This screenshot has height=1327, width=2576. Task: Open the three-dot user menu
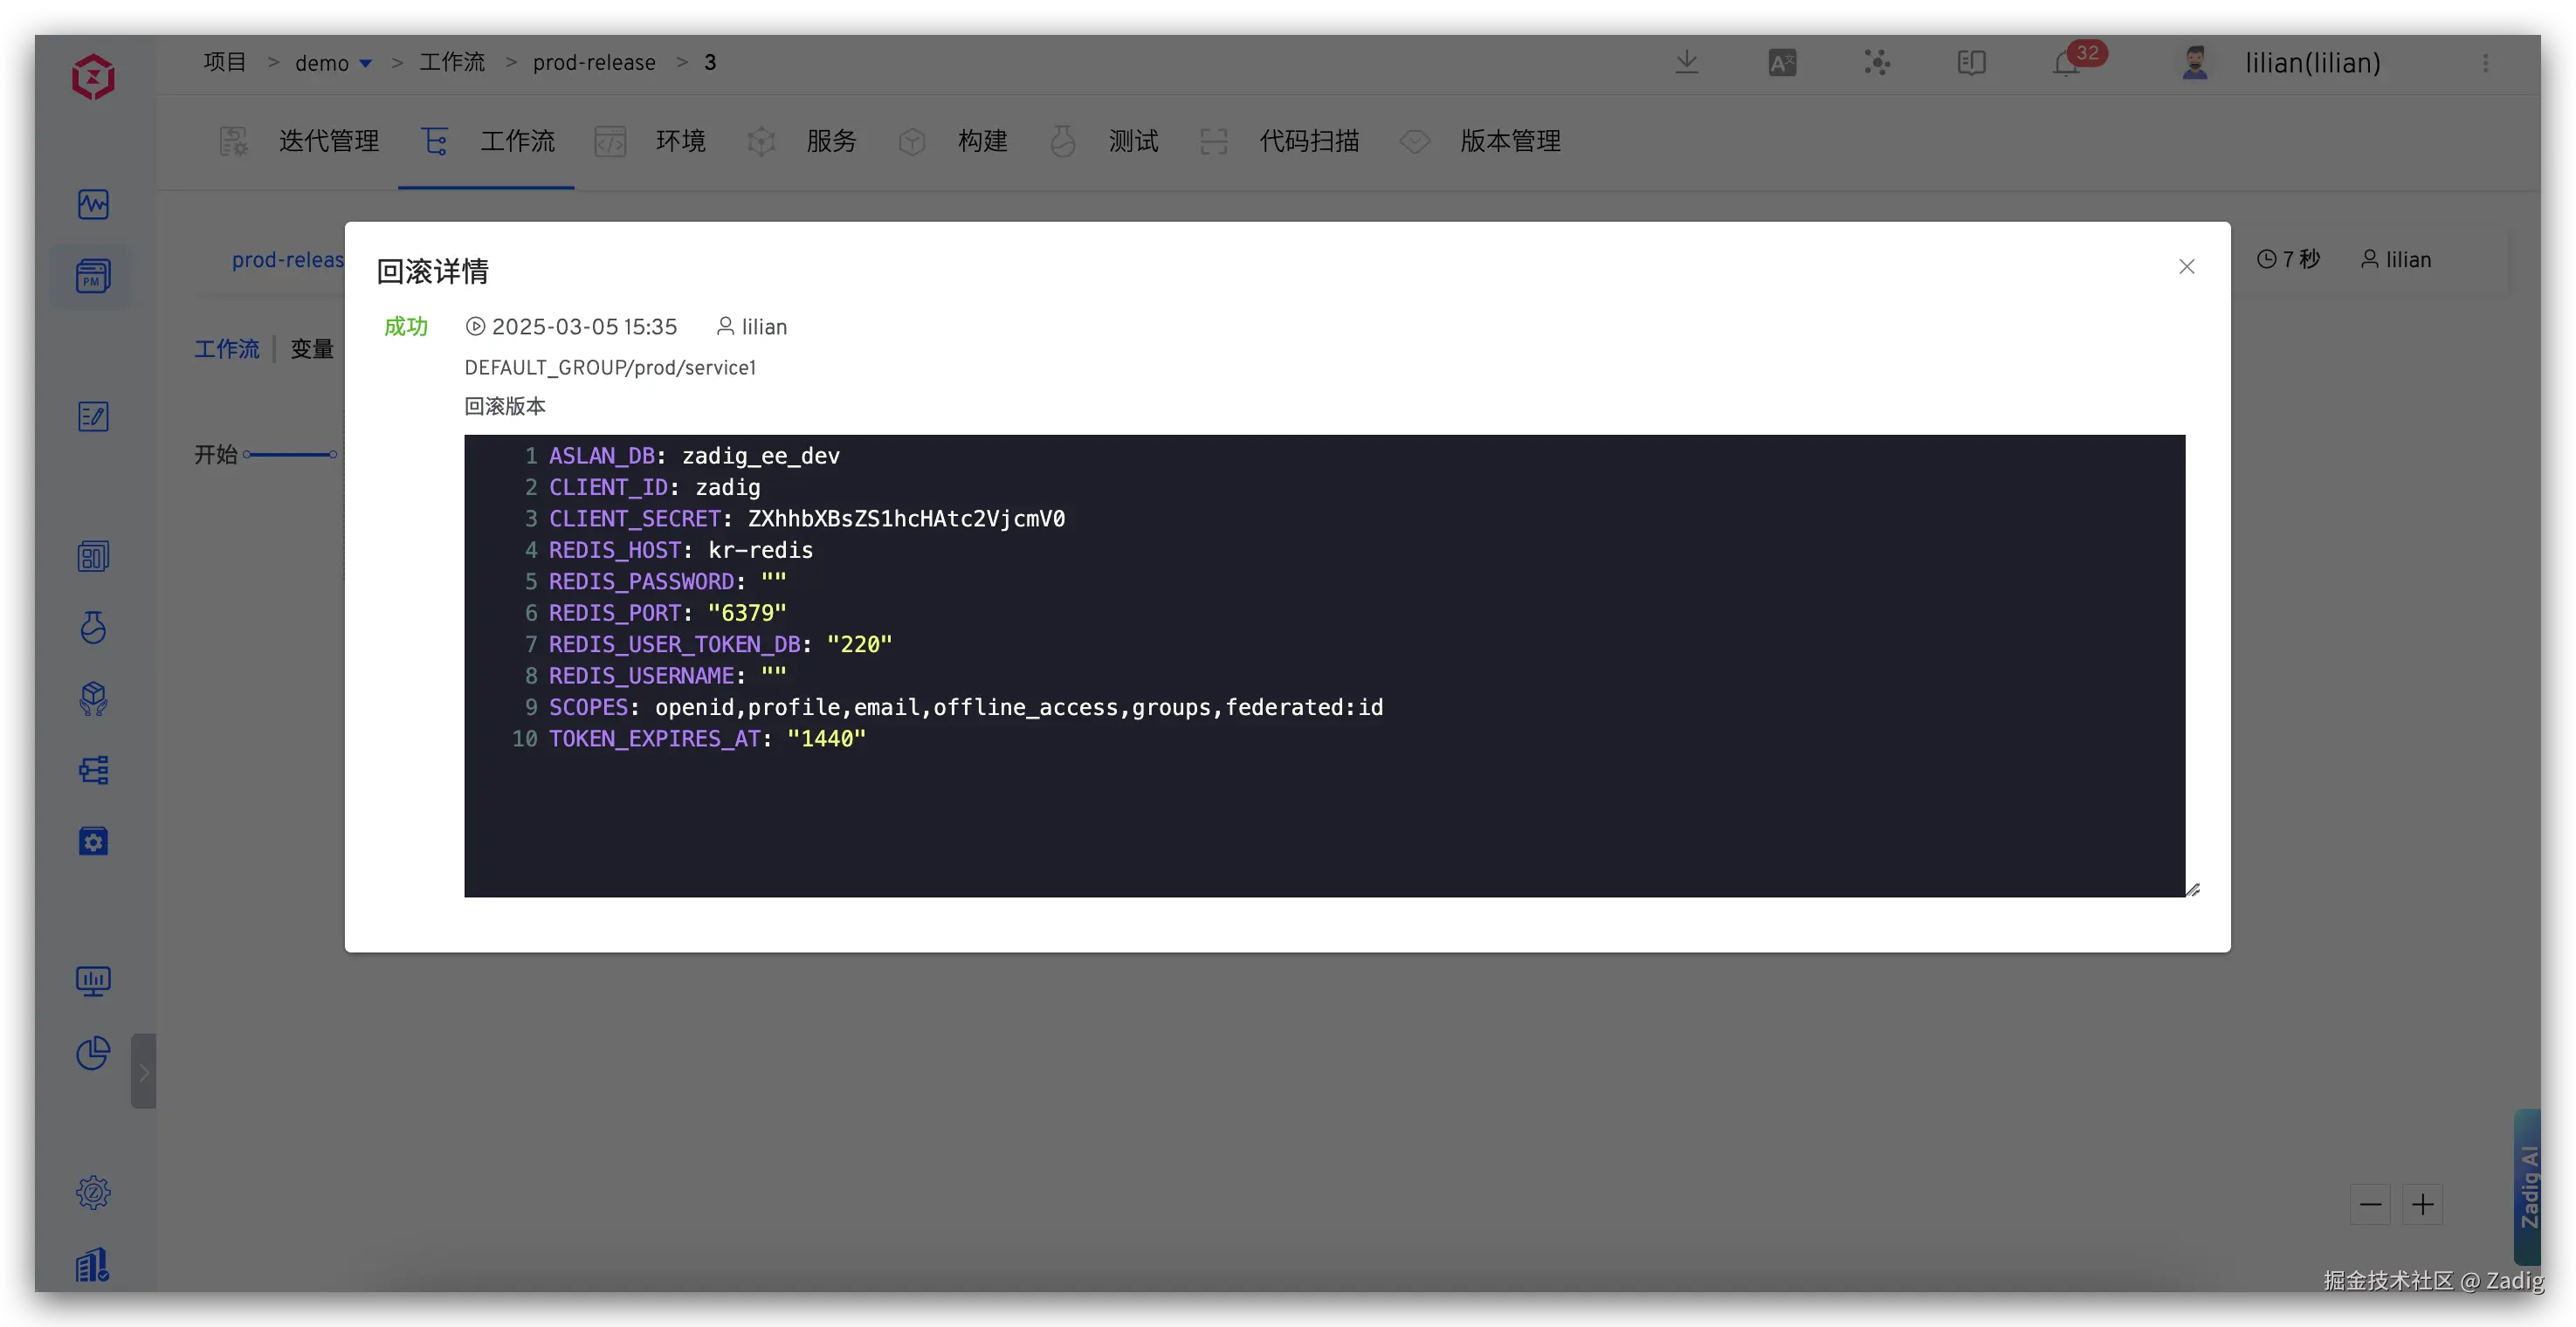point(2485,63)
